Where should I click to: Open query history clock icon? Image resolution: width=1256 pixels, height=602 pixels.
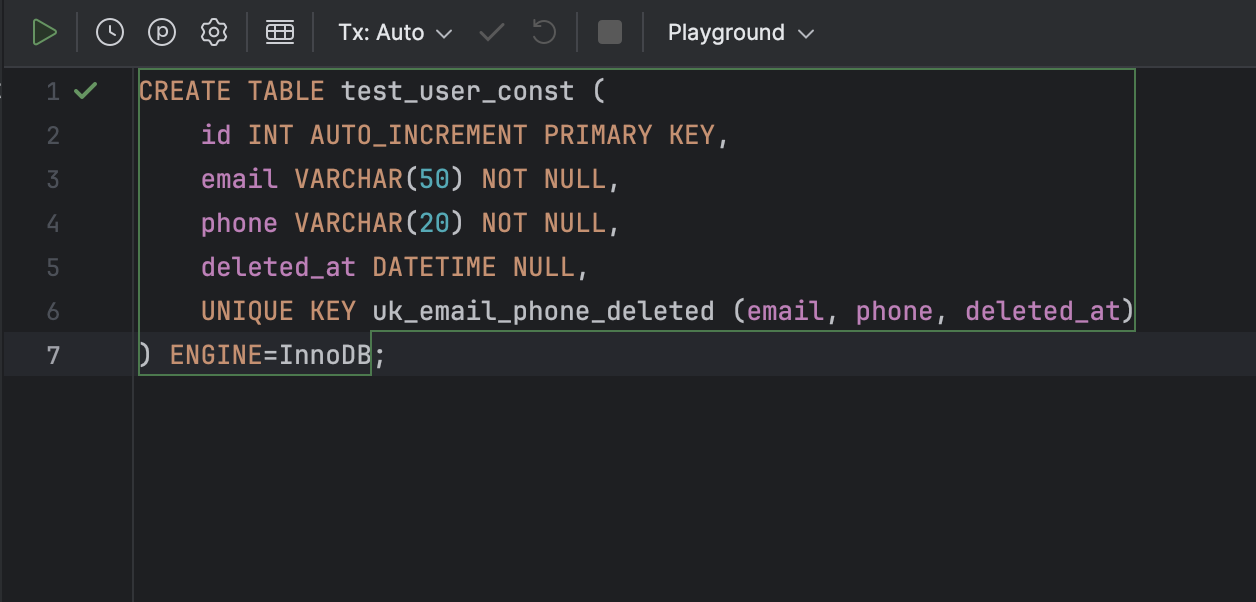(x=110, y=32)
